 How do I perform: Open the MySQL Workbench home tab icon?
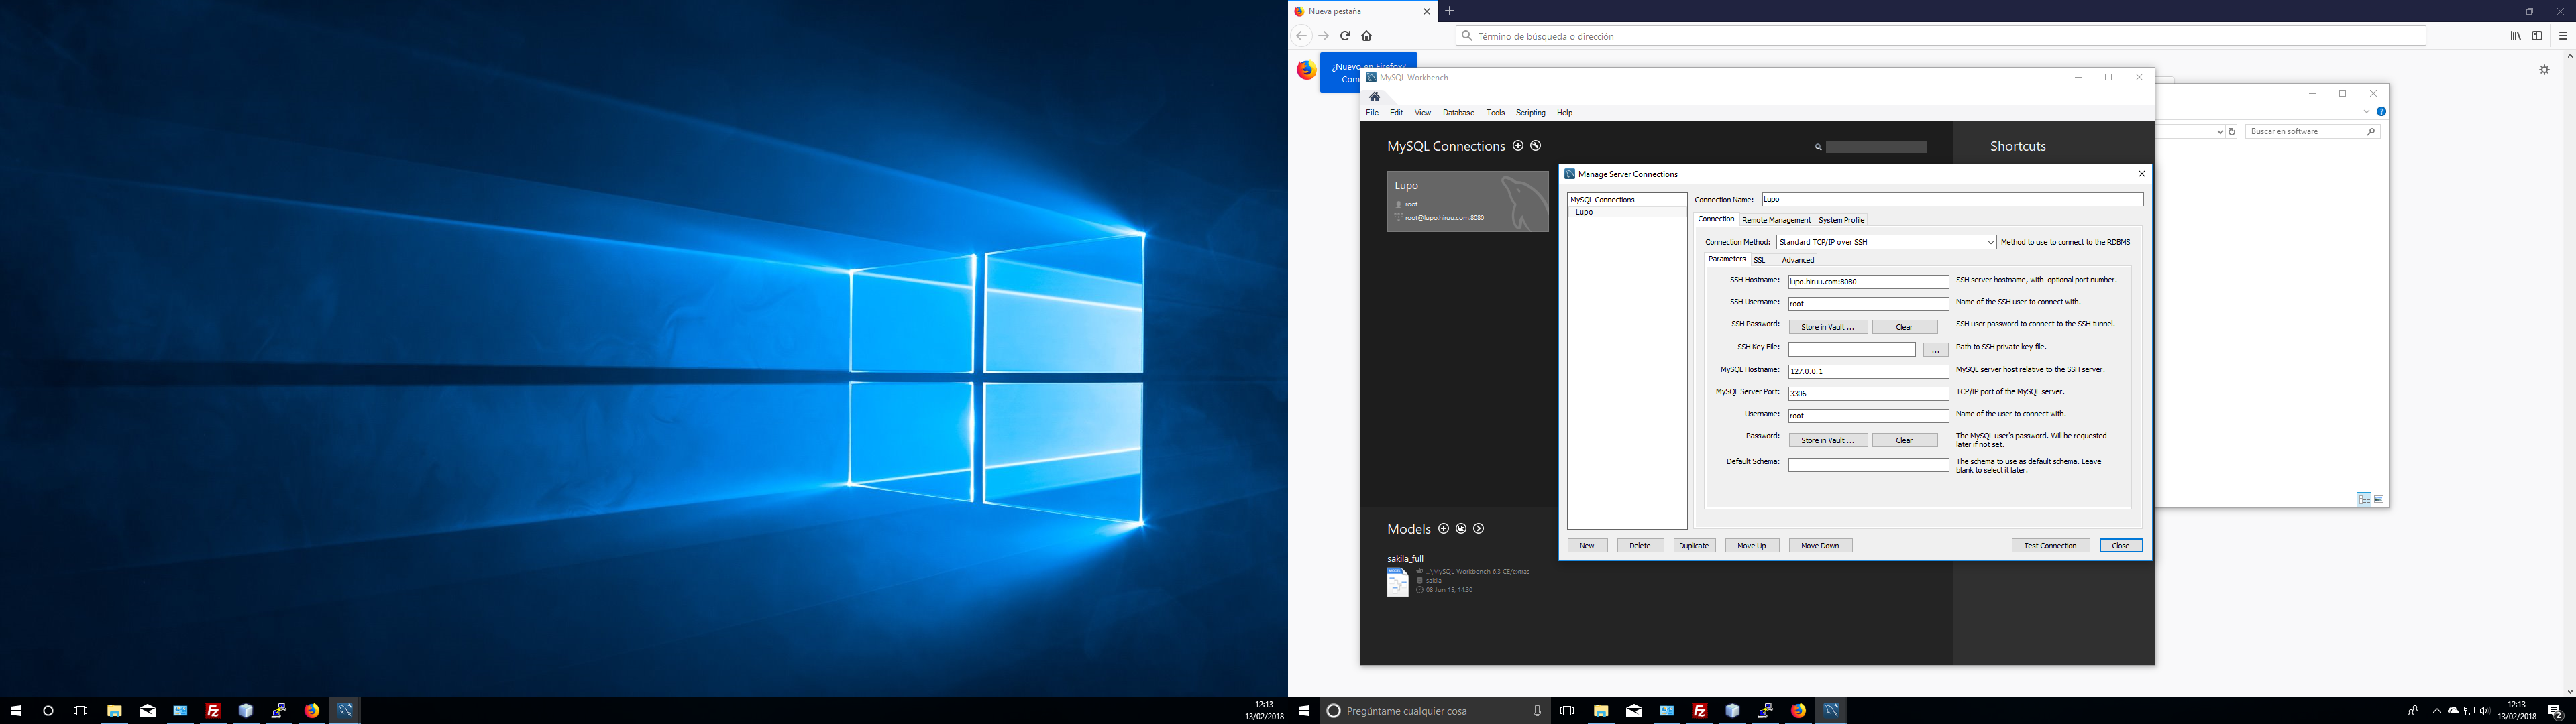tap(1375, 97)
